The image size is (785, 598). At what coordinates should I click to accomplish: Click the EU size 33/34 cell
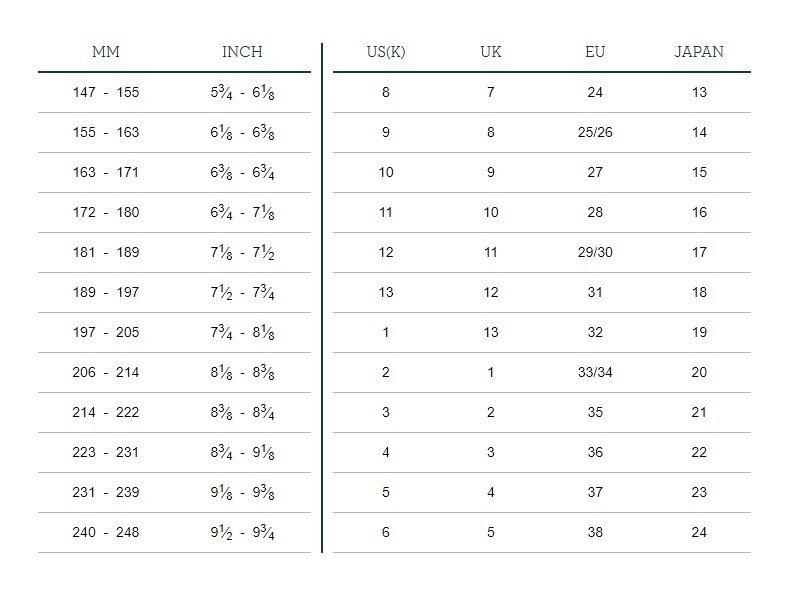595,372
